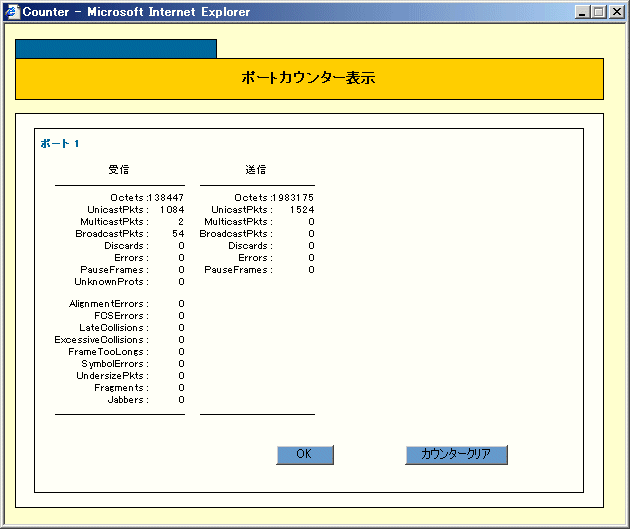Click the ポートカウンター表示 yellow header
This screenshot has height=529, width=630.
click(309, 78)
